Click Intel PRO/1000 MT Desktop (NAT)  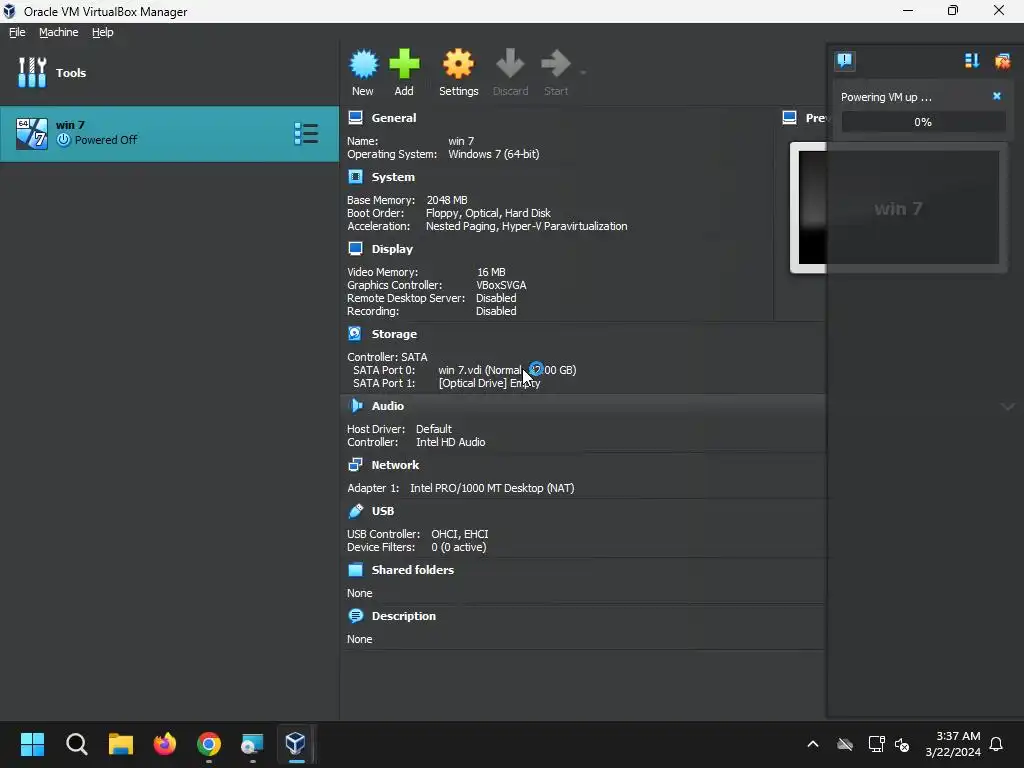tap(492, 488)
